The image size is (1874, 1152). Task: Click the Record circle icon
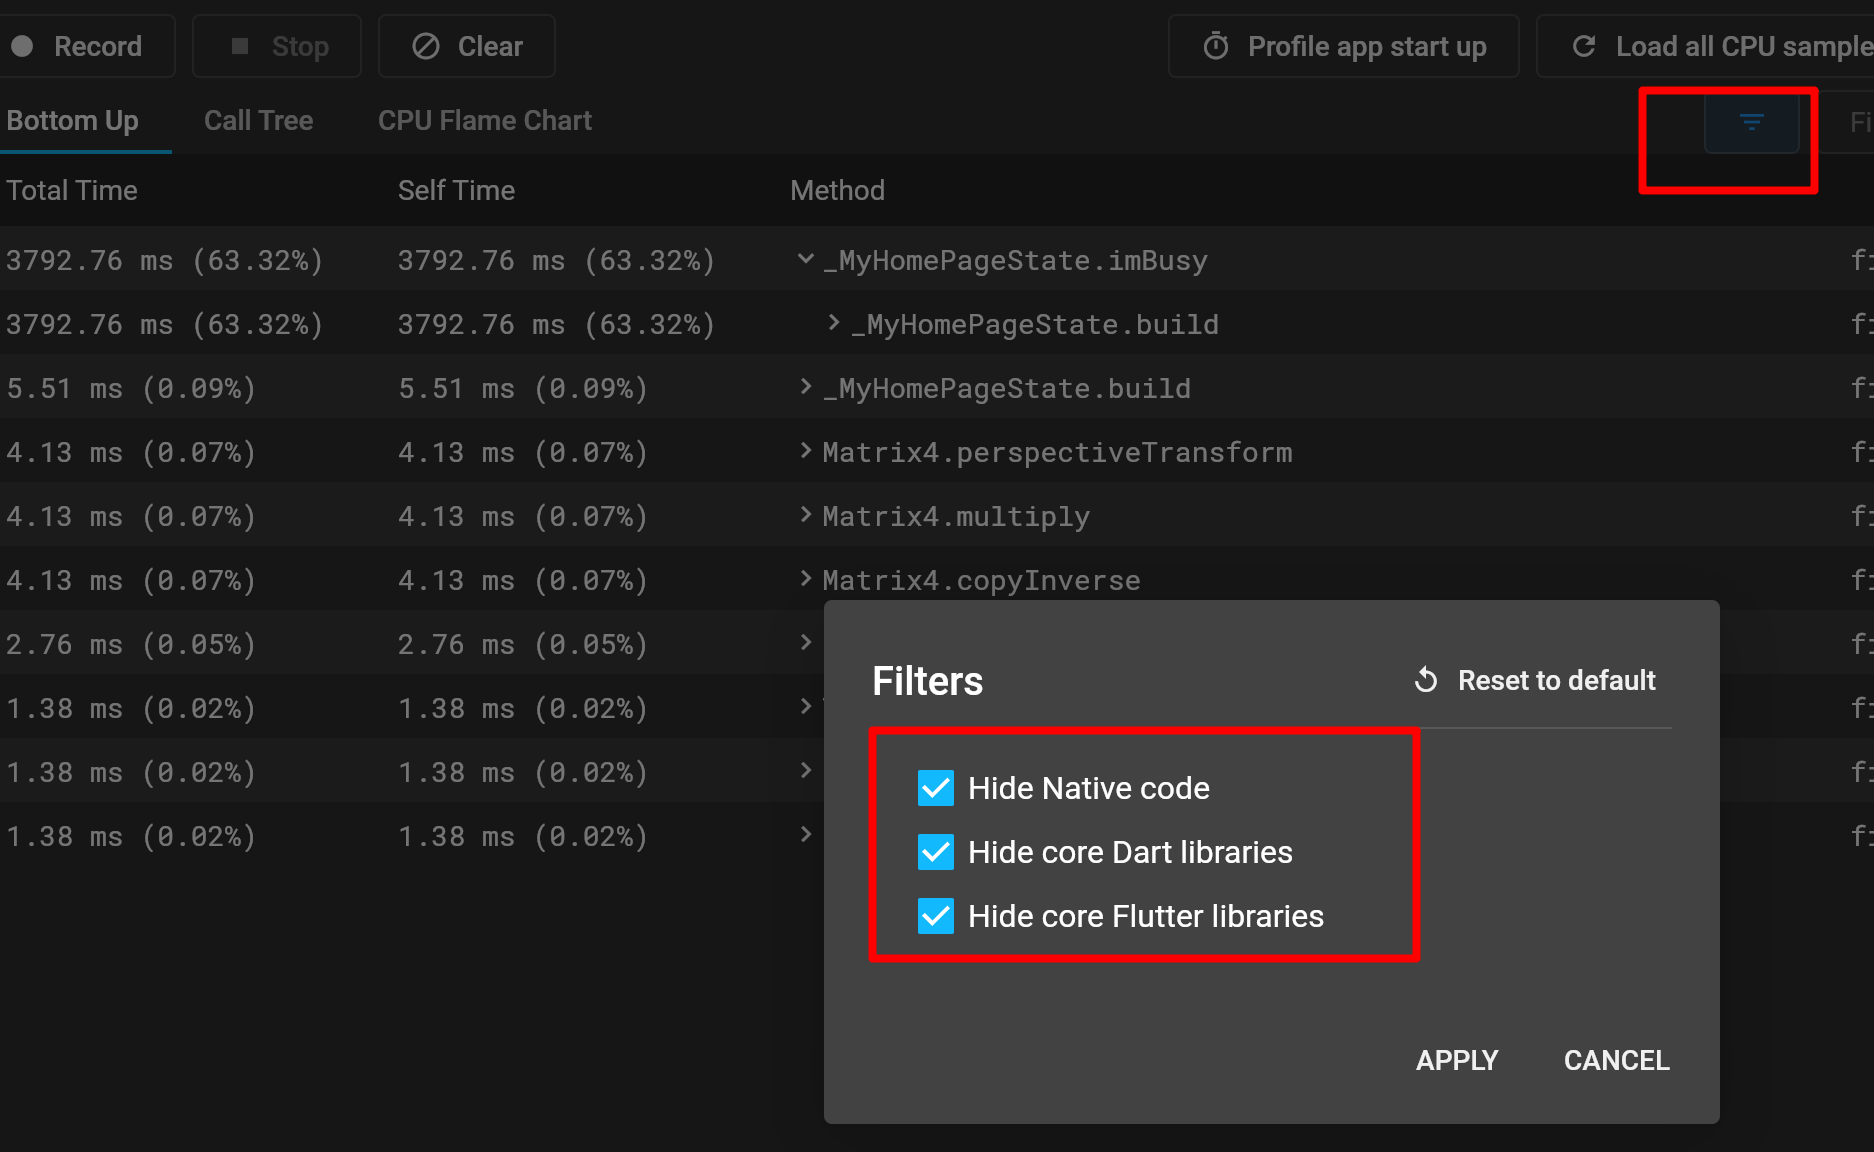click(22, 46)
